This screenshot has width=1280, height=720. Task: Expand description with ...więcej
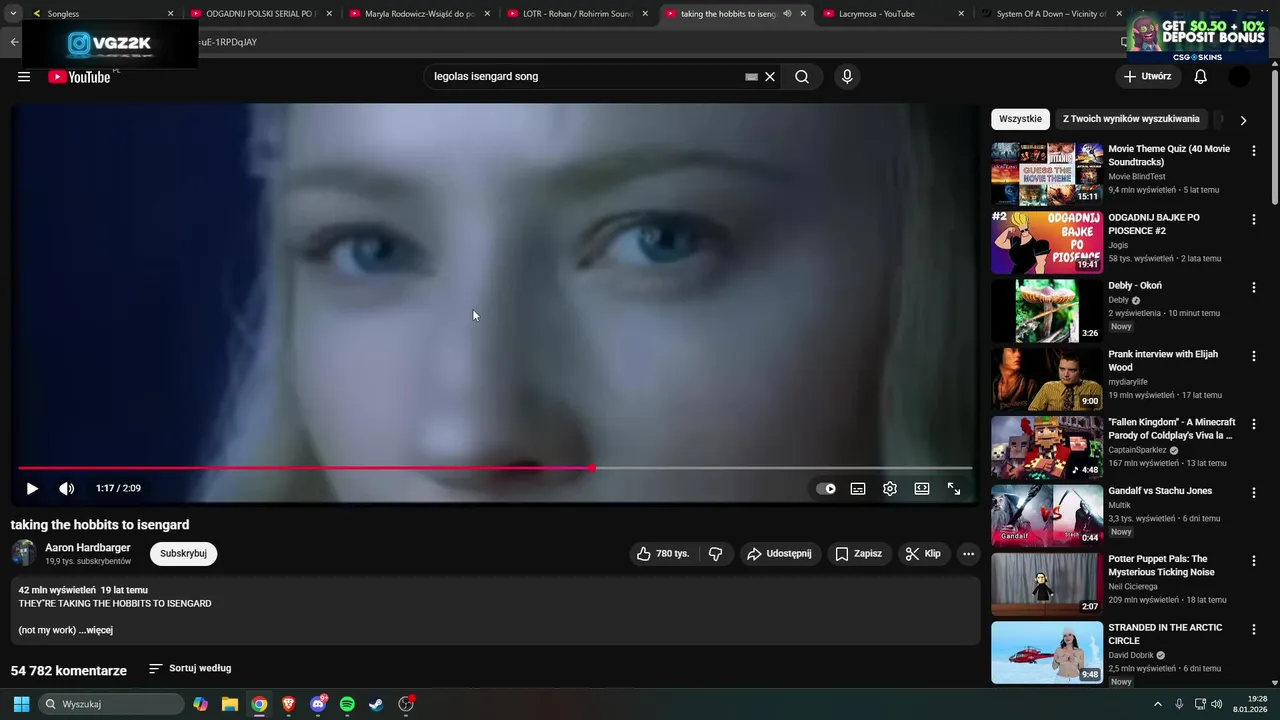(97, 631)
